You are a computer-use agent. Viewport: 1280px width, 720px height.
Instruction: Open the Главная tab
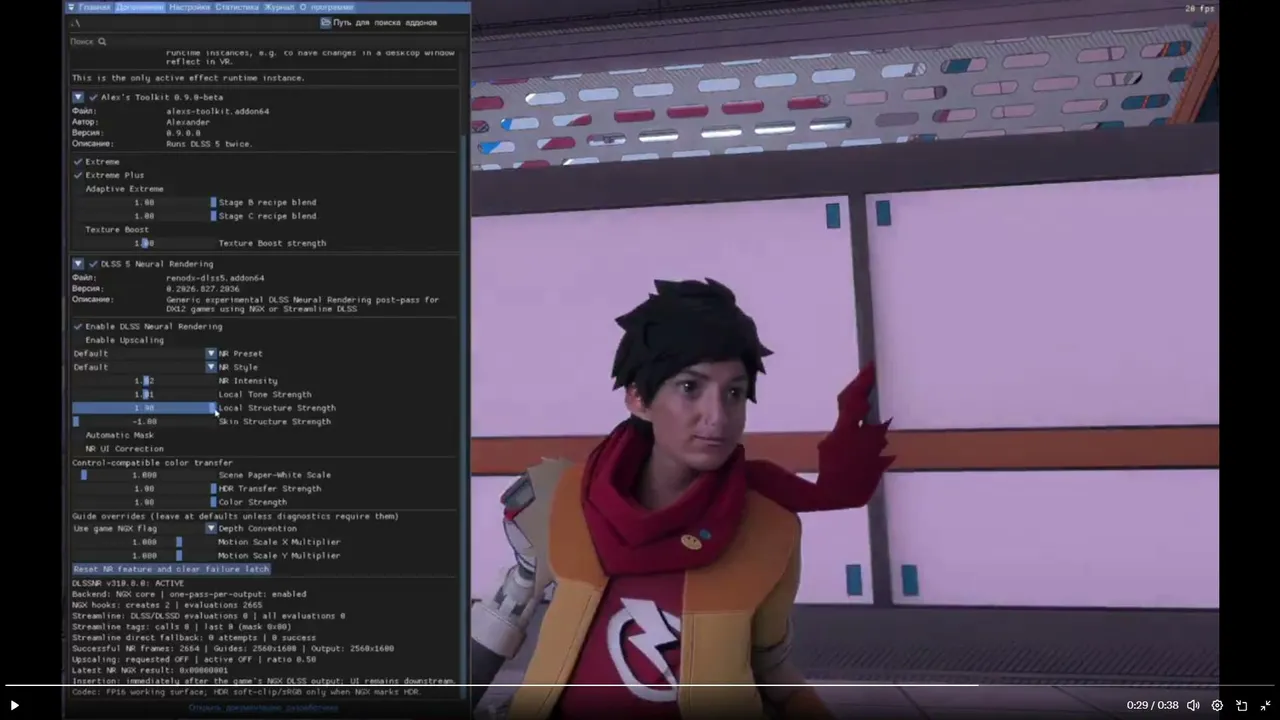(x=94, y=7)
